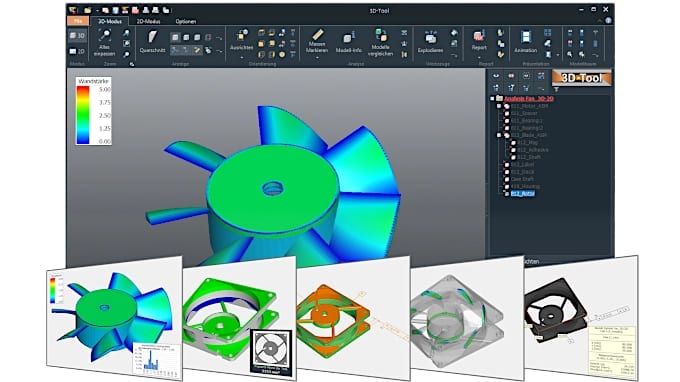Activate the Explodieren explode tool
Image resolution: width=680 pixels, height=382 pixels.
coord(430,42)
